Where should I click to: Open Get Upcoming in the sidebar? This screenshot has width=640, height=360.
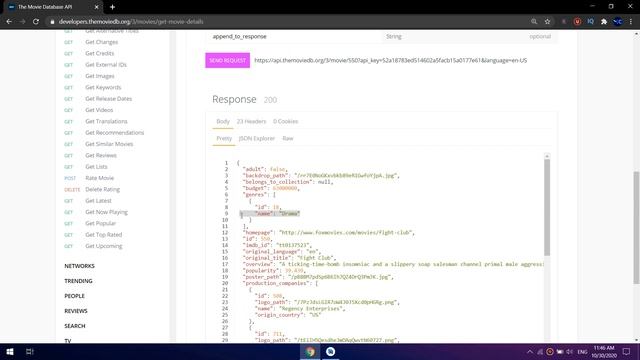104,246
